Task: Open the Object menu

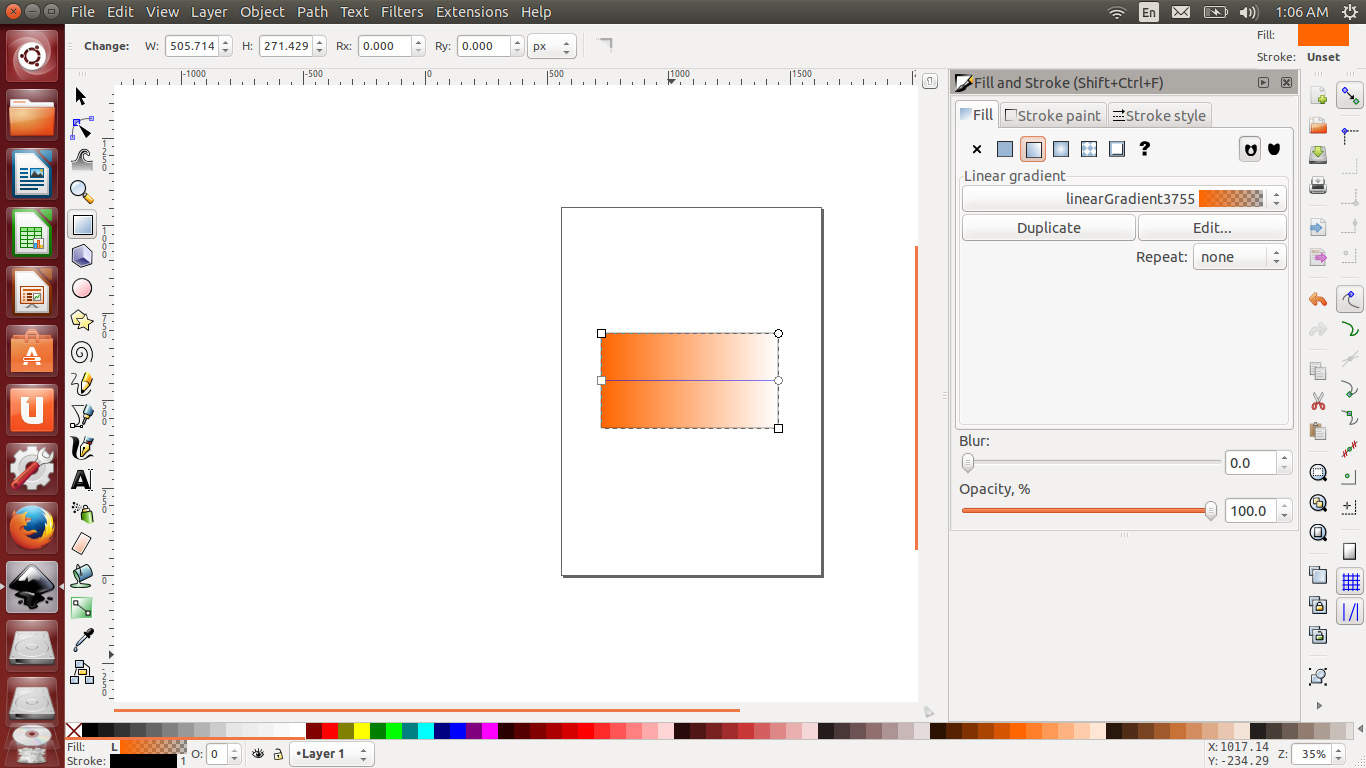Action: click(262, 12)
